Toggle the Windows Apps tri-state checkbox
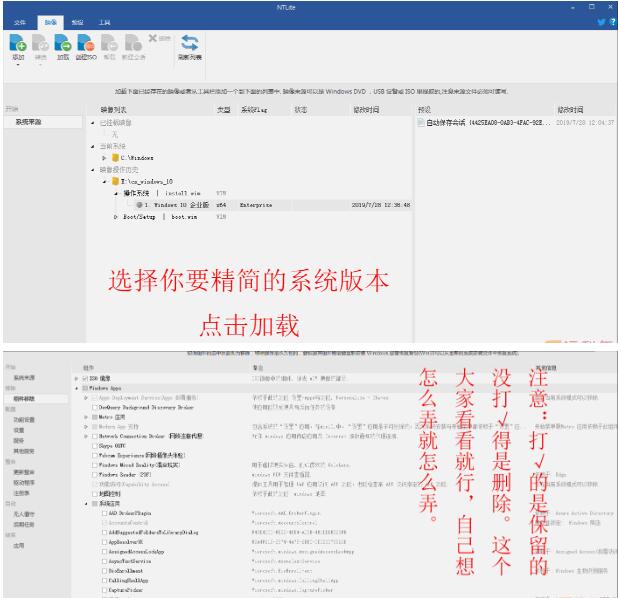618x598 pixels. [85, 388]
